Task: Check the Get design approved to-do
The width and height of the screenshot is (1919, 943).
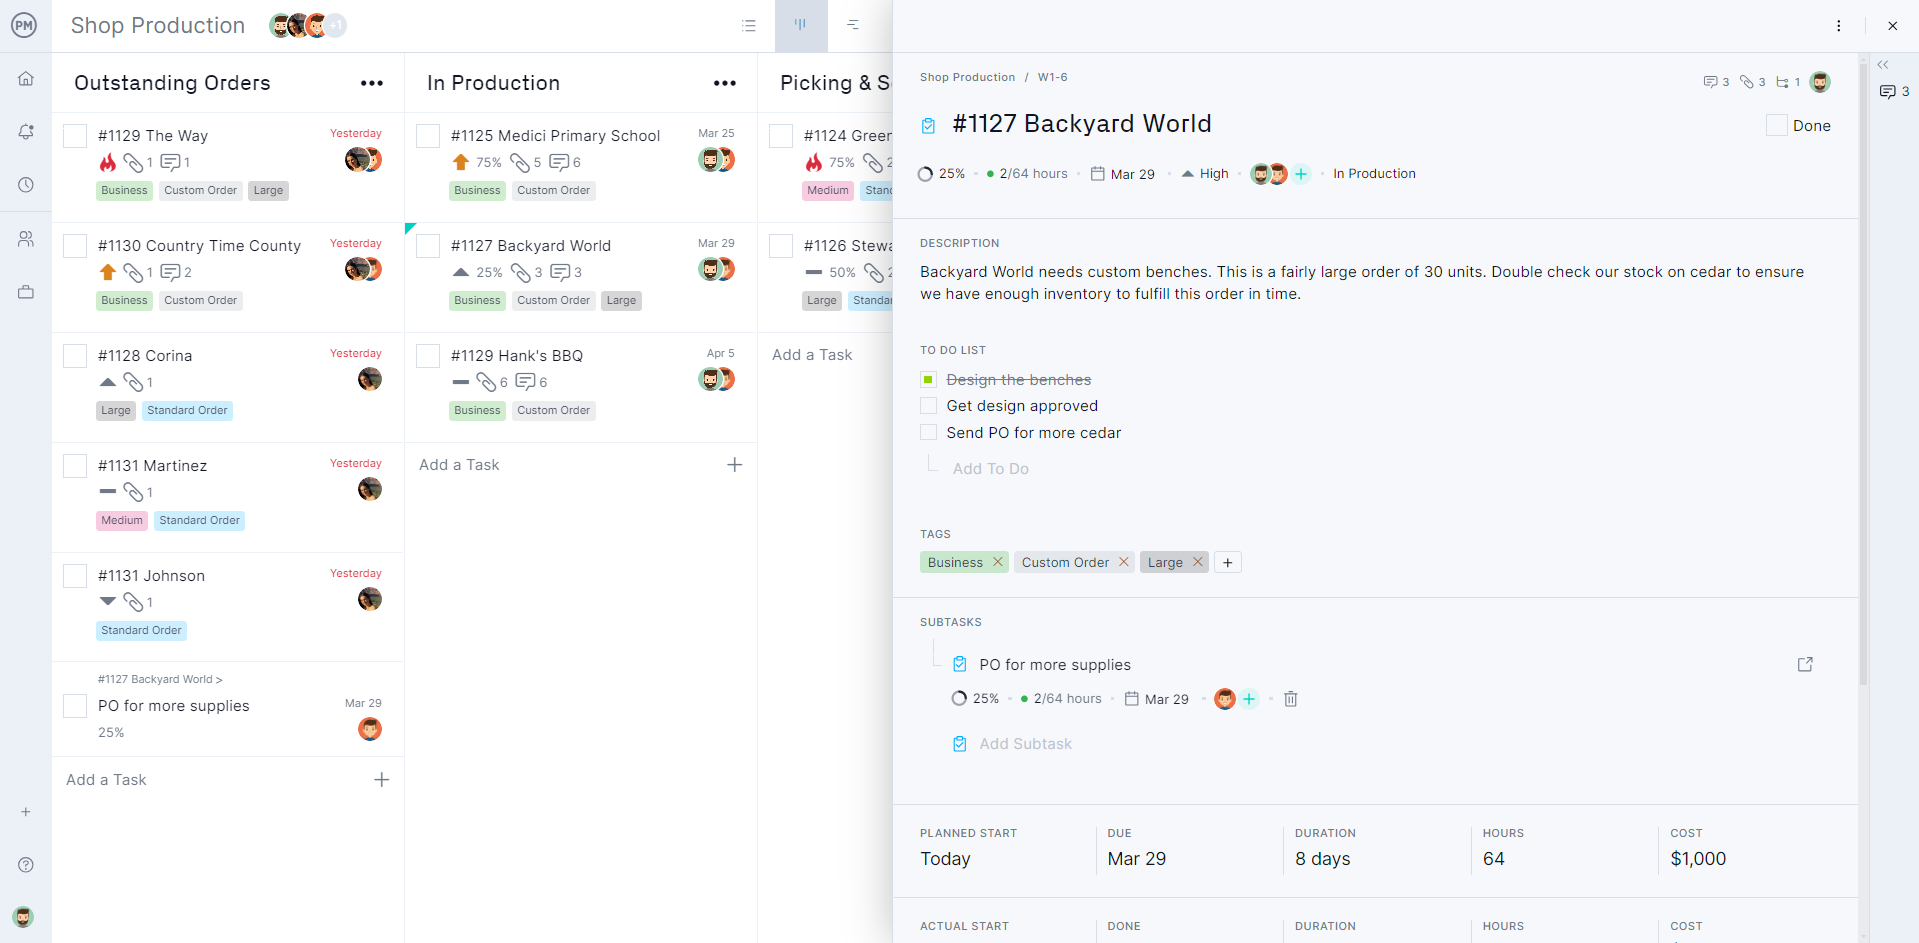Action: click(928, 406)
